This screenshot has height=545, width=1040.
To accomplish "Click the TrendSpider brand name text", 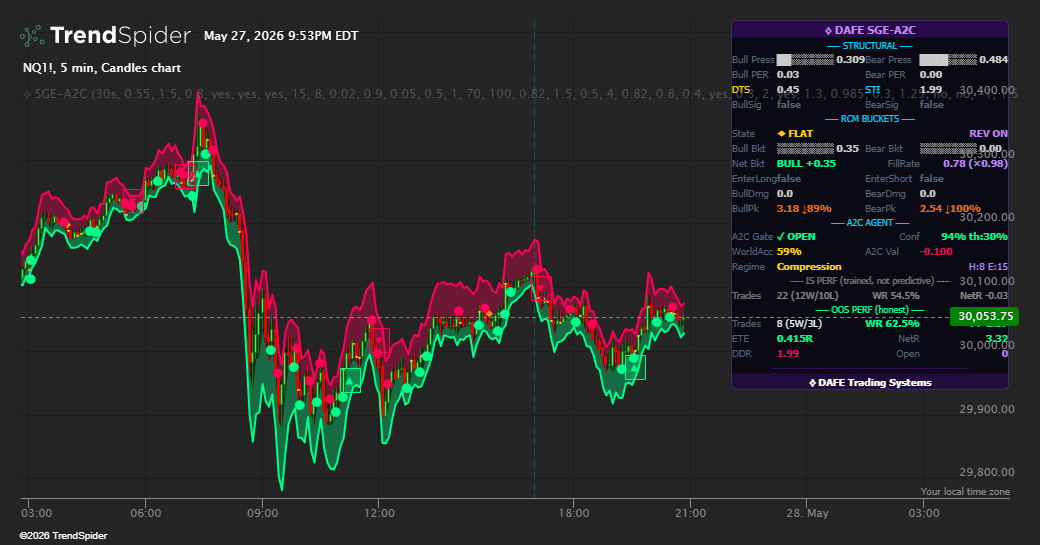I will (120, 35).
